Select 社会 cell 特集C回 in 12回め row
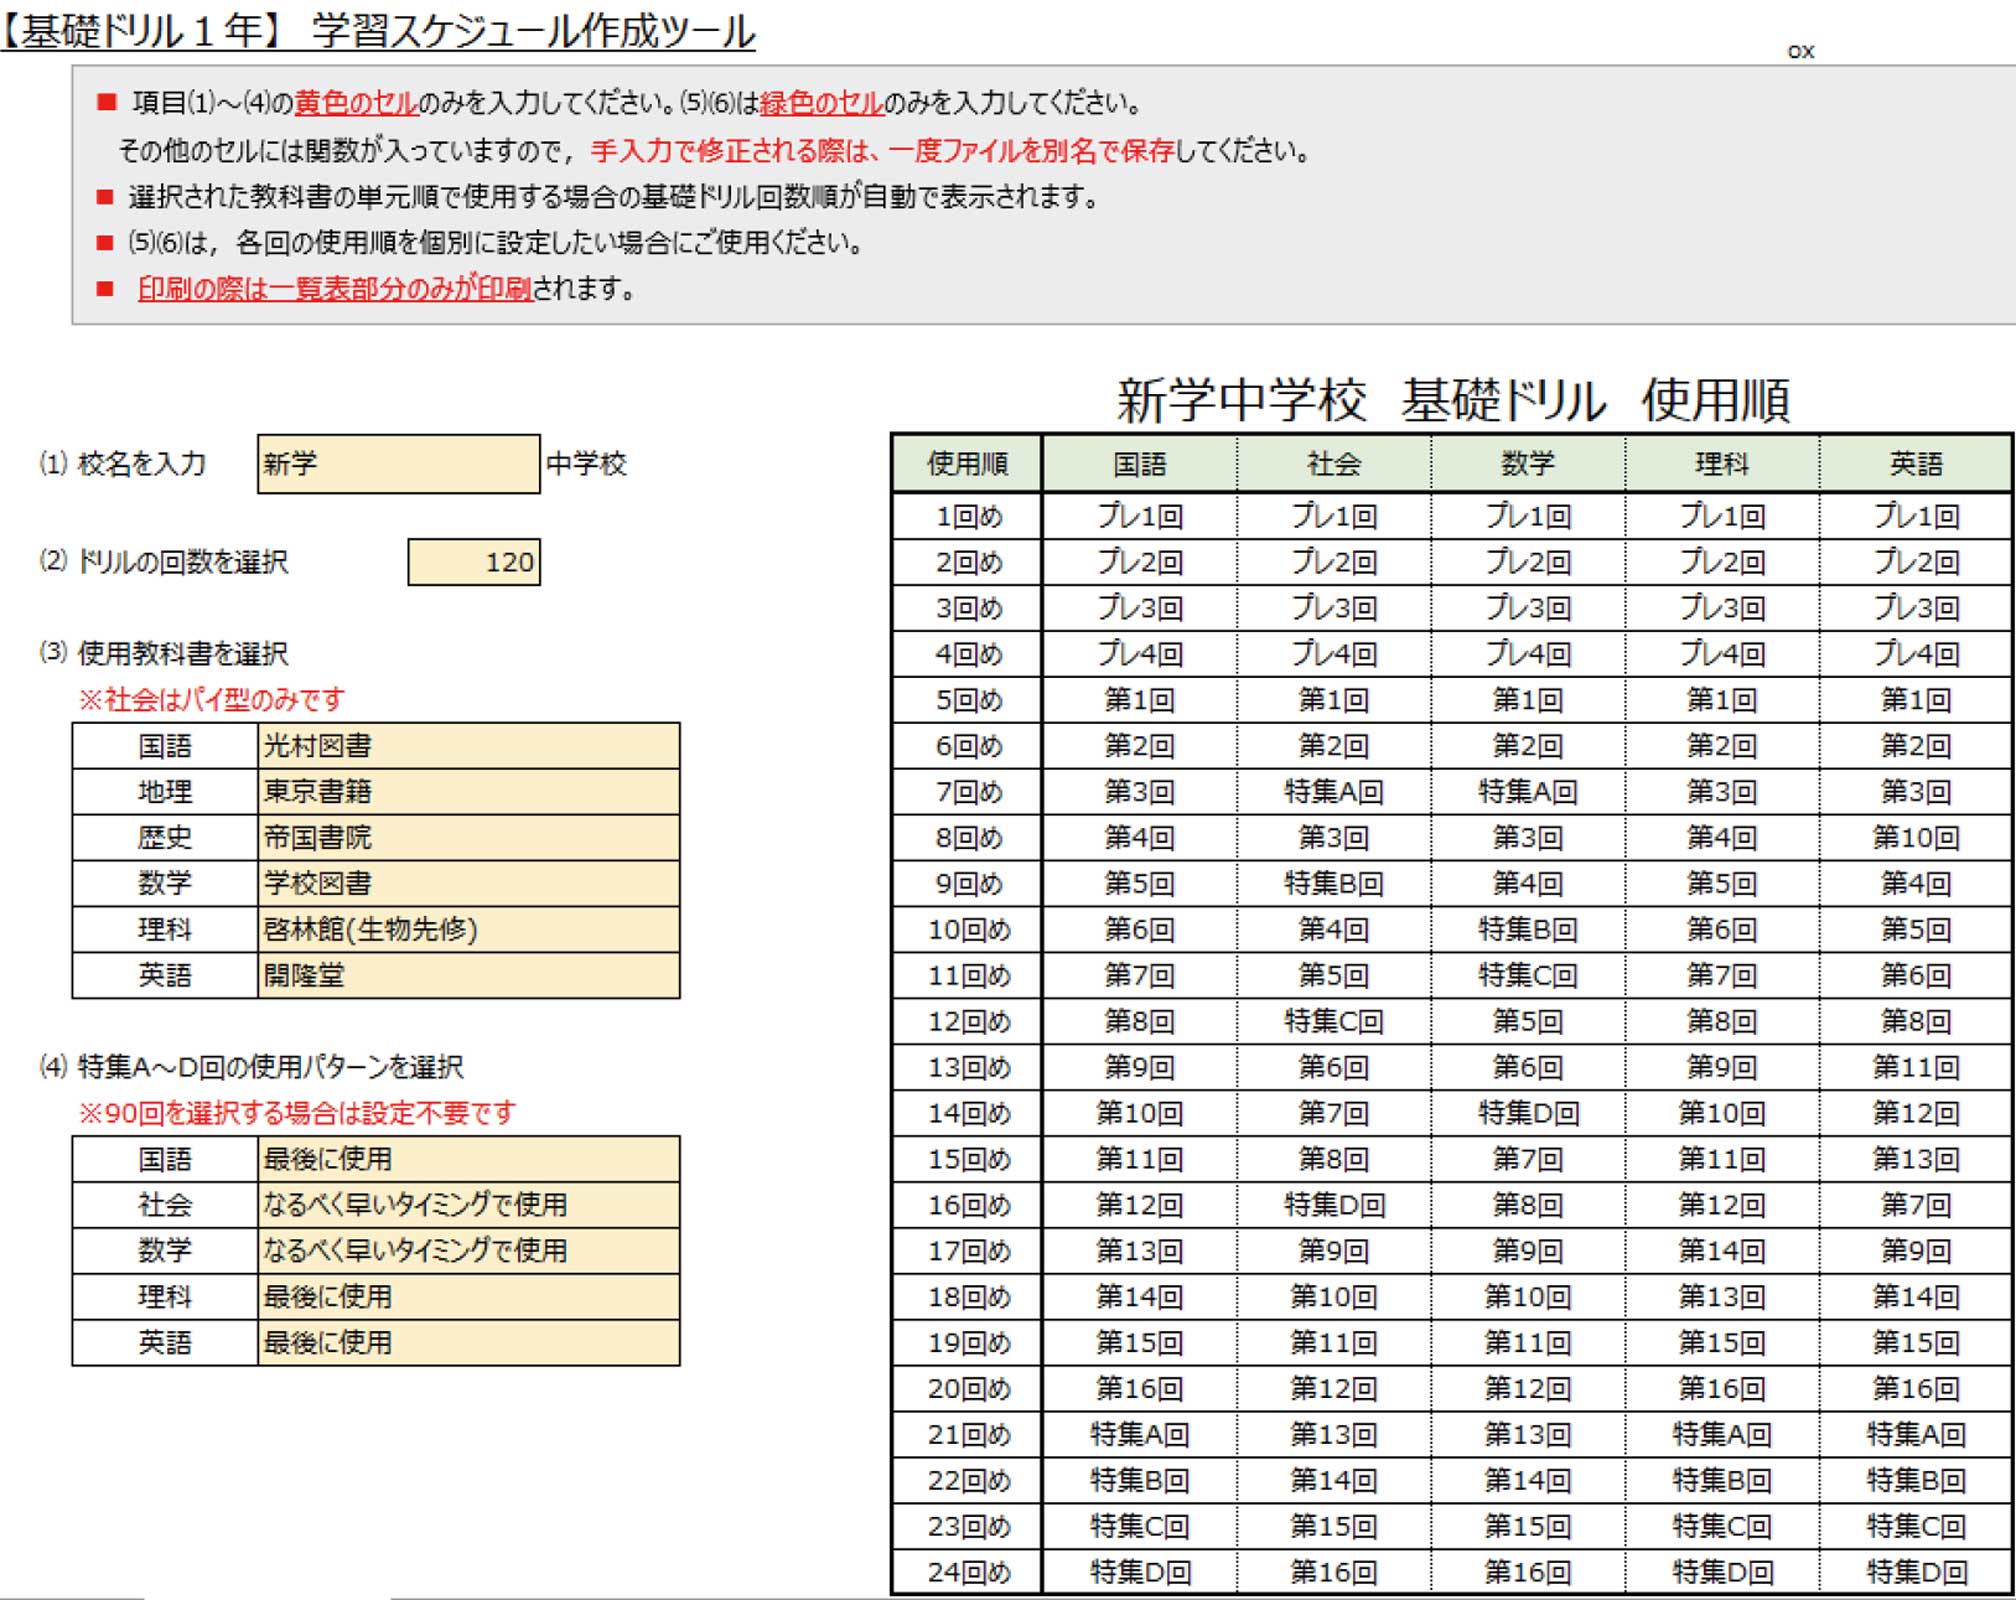2016x1600 pixels. tap(1334, 1022)
